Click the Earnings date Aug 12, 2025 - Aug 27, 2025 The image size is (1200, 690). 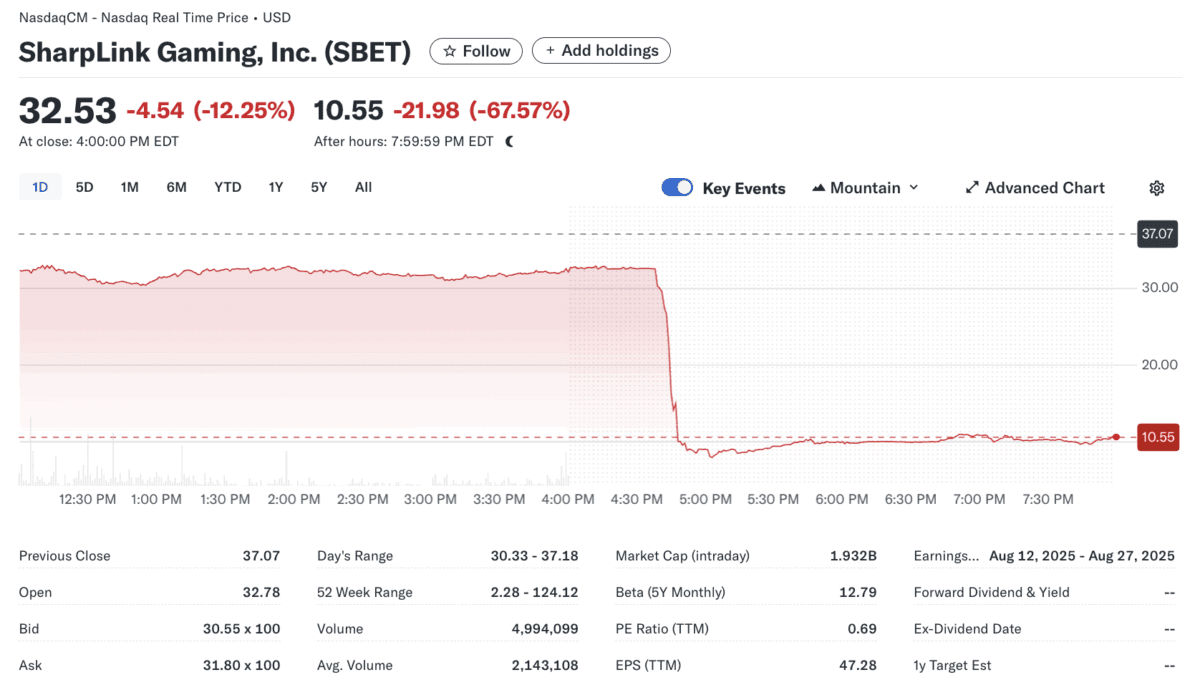[1082, 556]
